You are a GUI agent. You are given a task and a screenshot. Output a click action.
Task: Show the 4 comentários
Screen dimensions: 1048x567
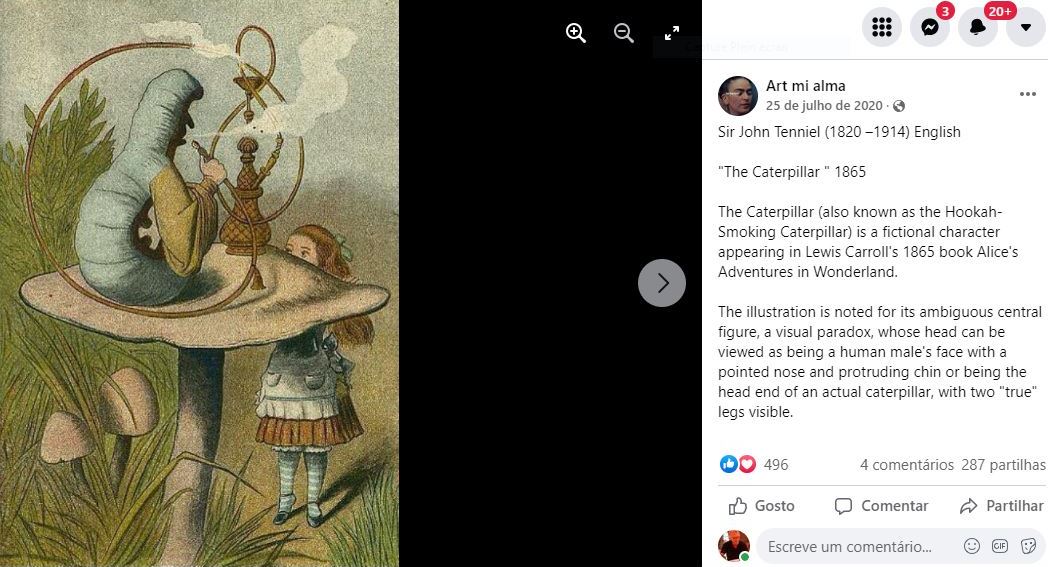906,465
